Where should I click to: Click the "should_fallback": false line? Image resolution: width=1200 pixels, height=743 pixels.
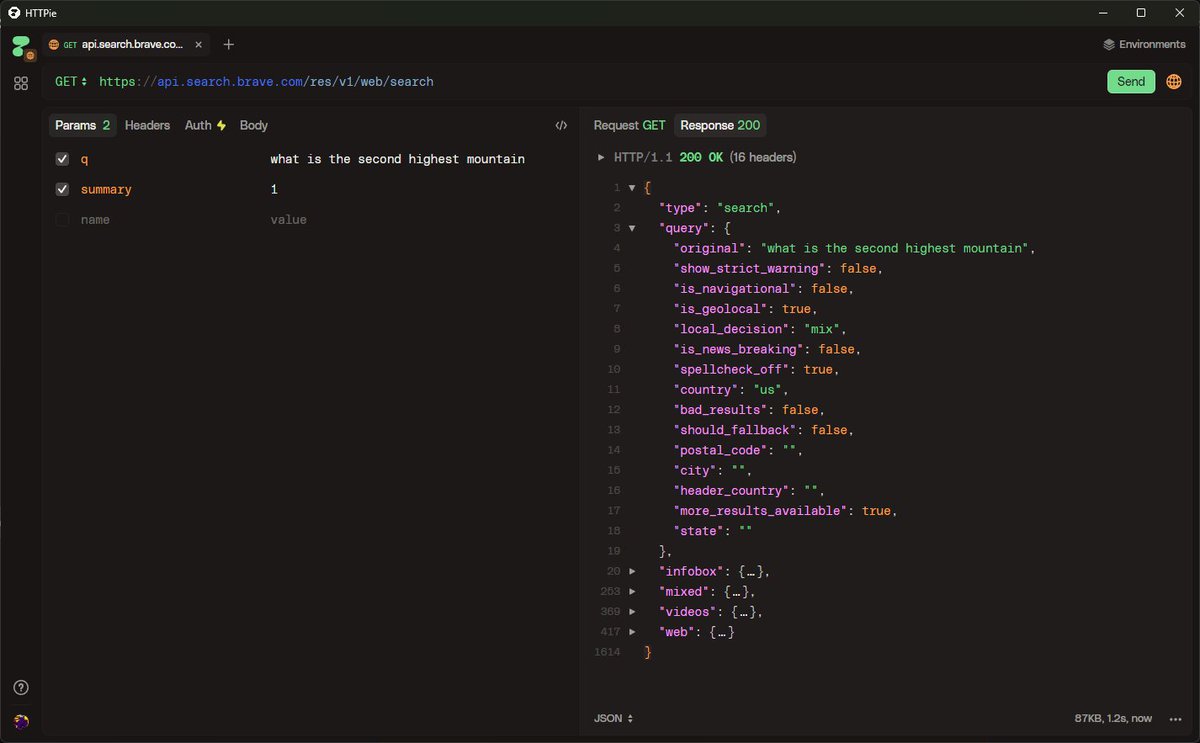764,430
